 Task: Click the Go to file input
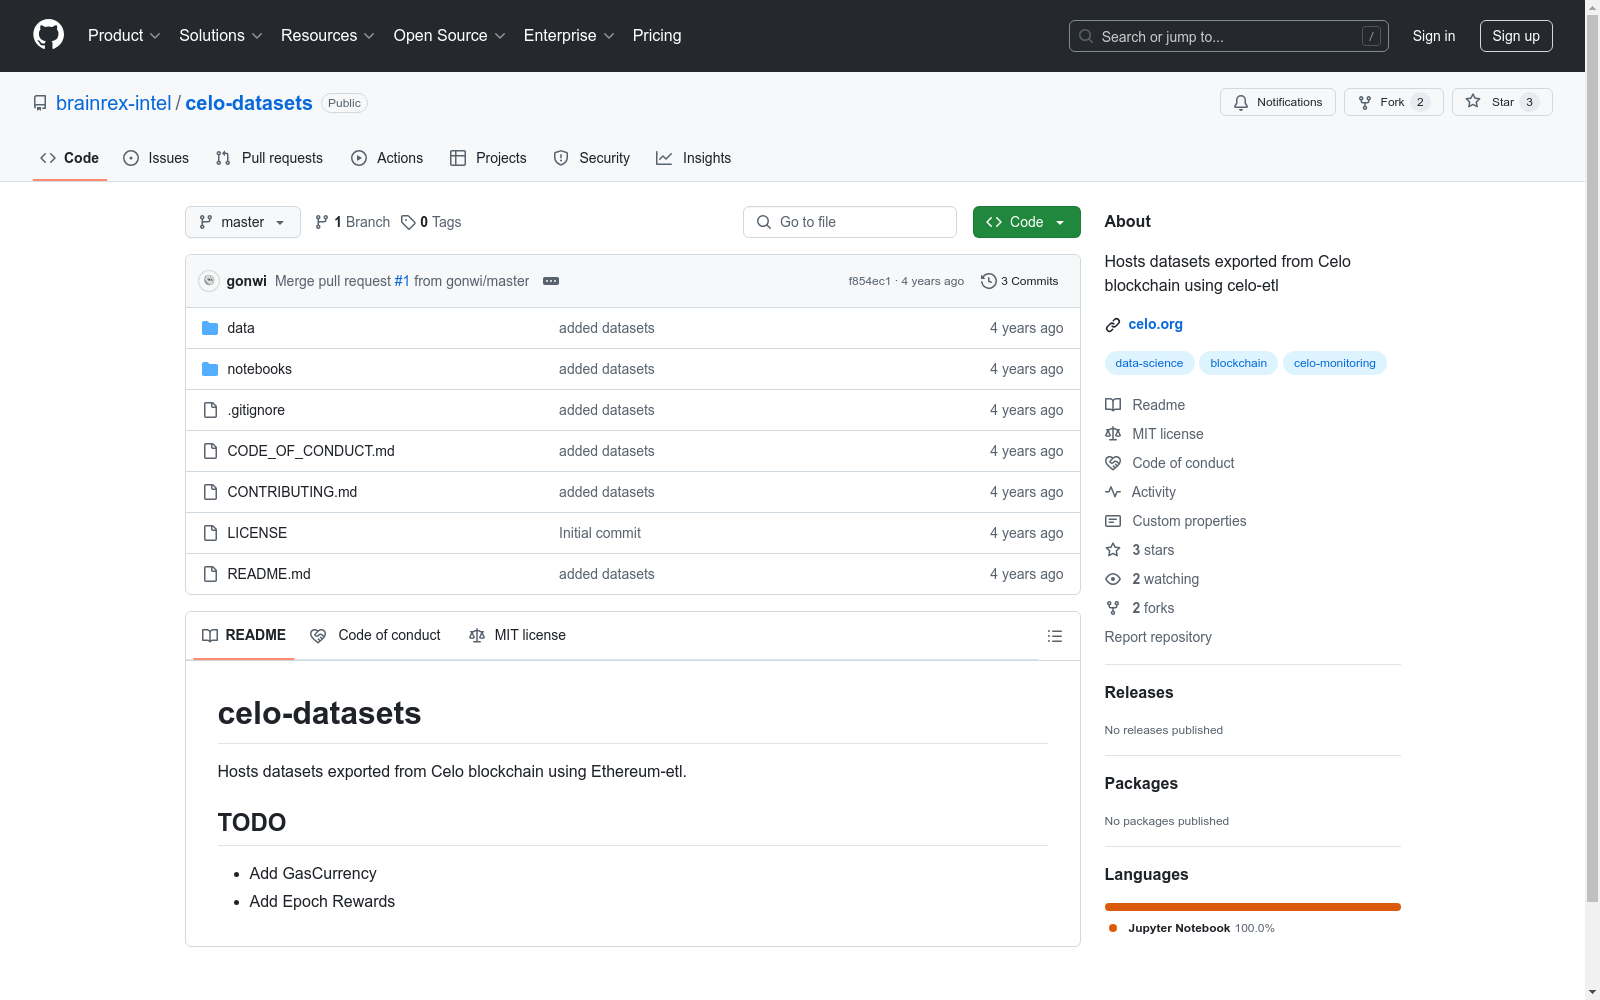(850, 222)
